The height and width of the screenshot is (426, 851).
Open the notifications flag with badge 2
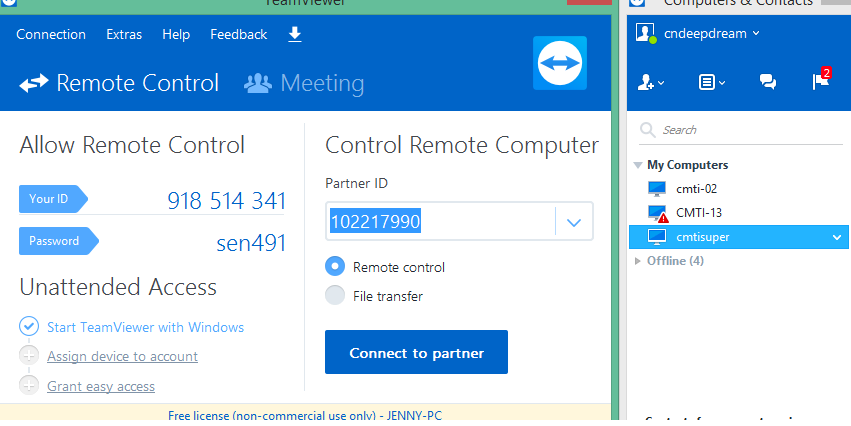(821, 80)
